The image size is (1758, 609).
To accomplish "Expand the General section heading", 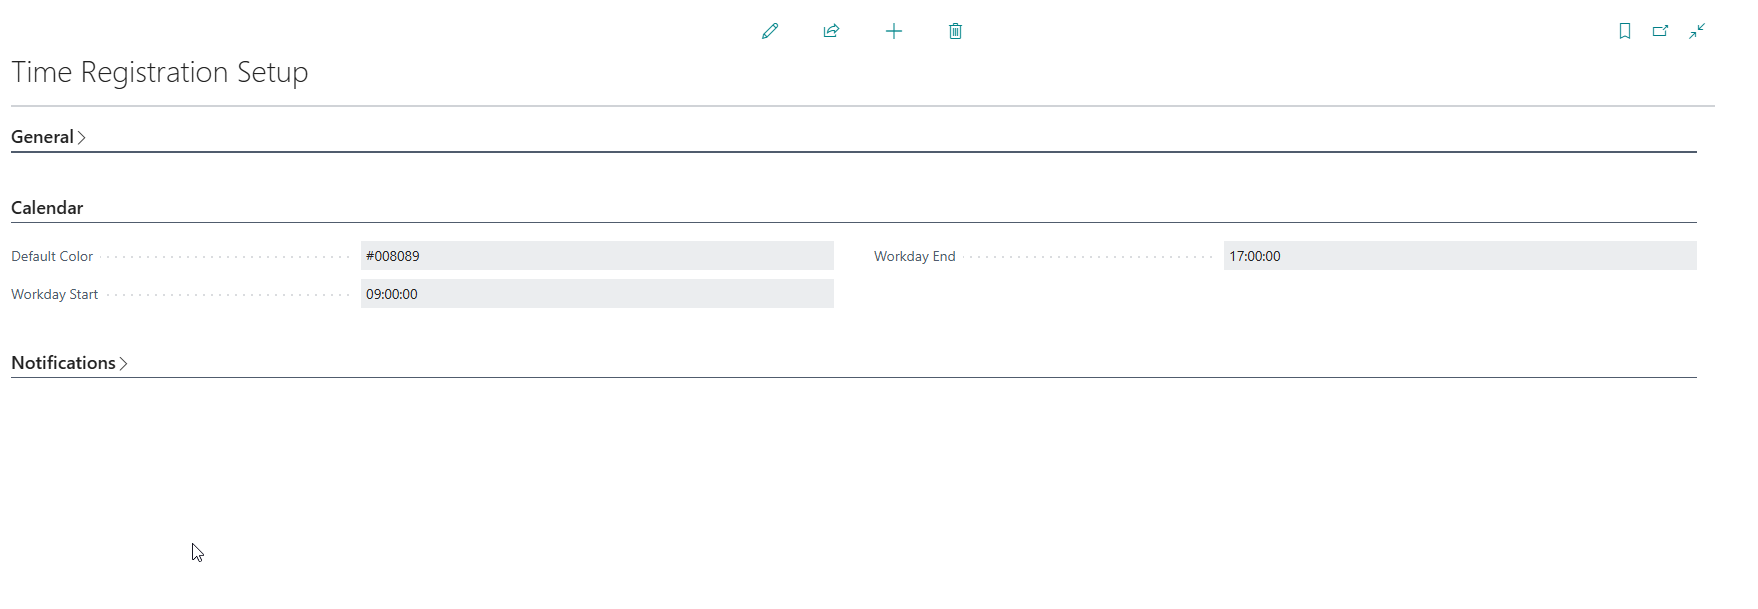I will click(x=42, y=137).
